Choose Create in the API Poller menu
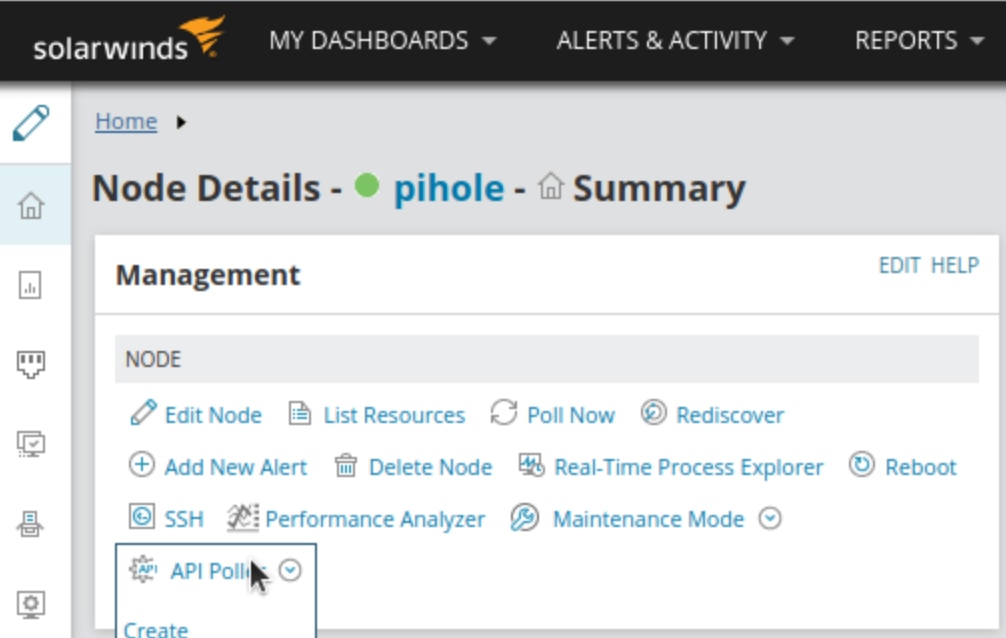The height and width of the screenshot is (638, 1006). pos(156,629)
